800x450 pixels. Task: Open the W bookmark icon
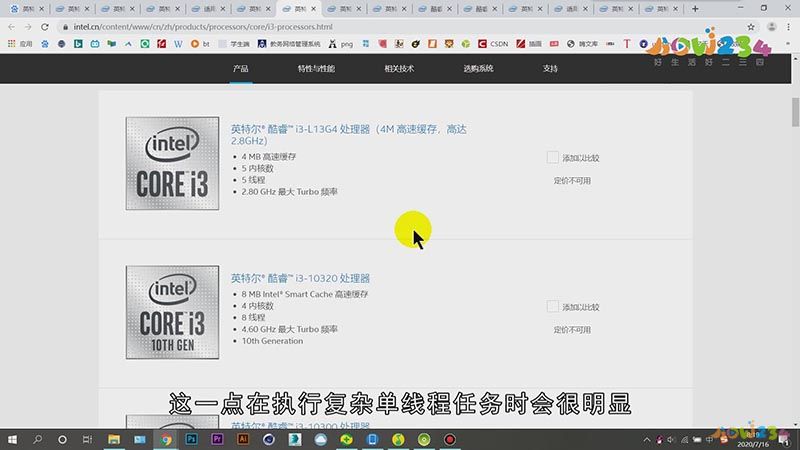[x=178, y=44]
